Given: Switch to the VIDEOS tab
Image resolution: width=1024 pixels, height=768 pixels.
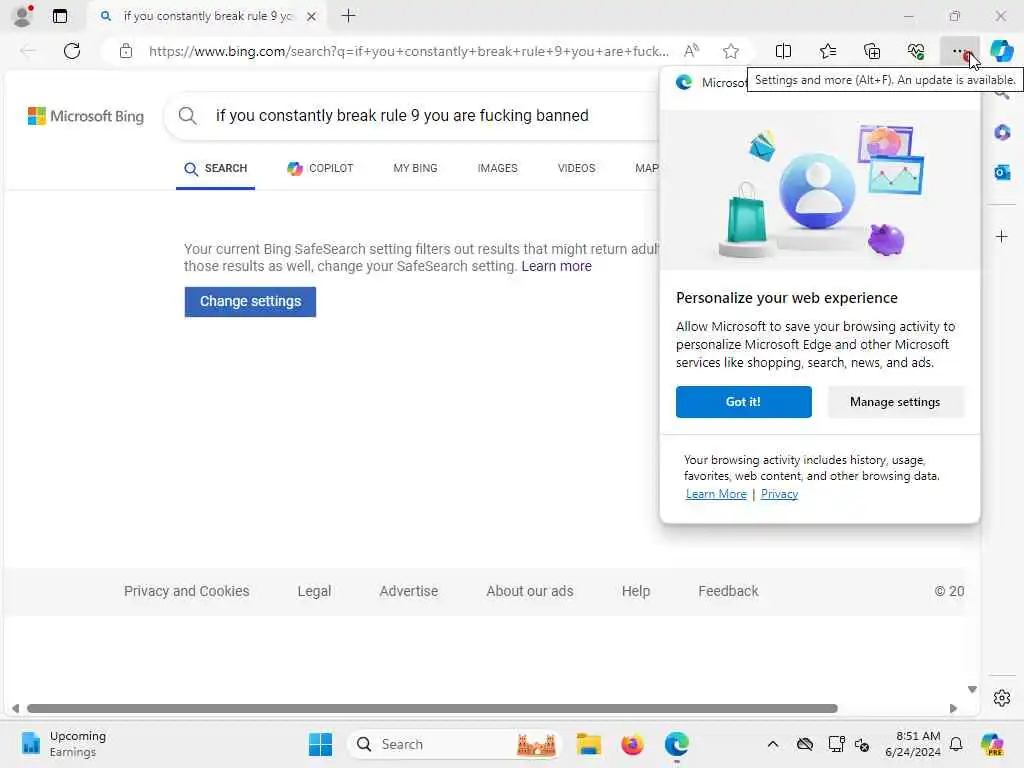Looking at the screenshot, I should 577,168.
